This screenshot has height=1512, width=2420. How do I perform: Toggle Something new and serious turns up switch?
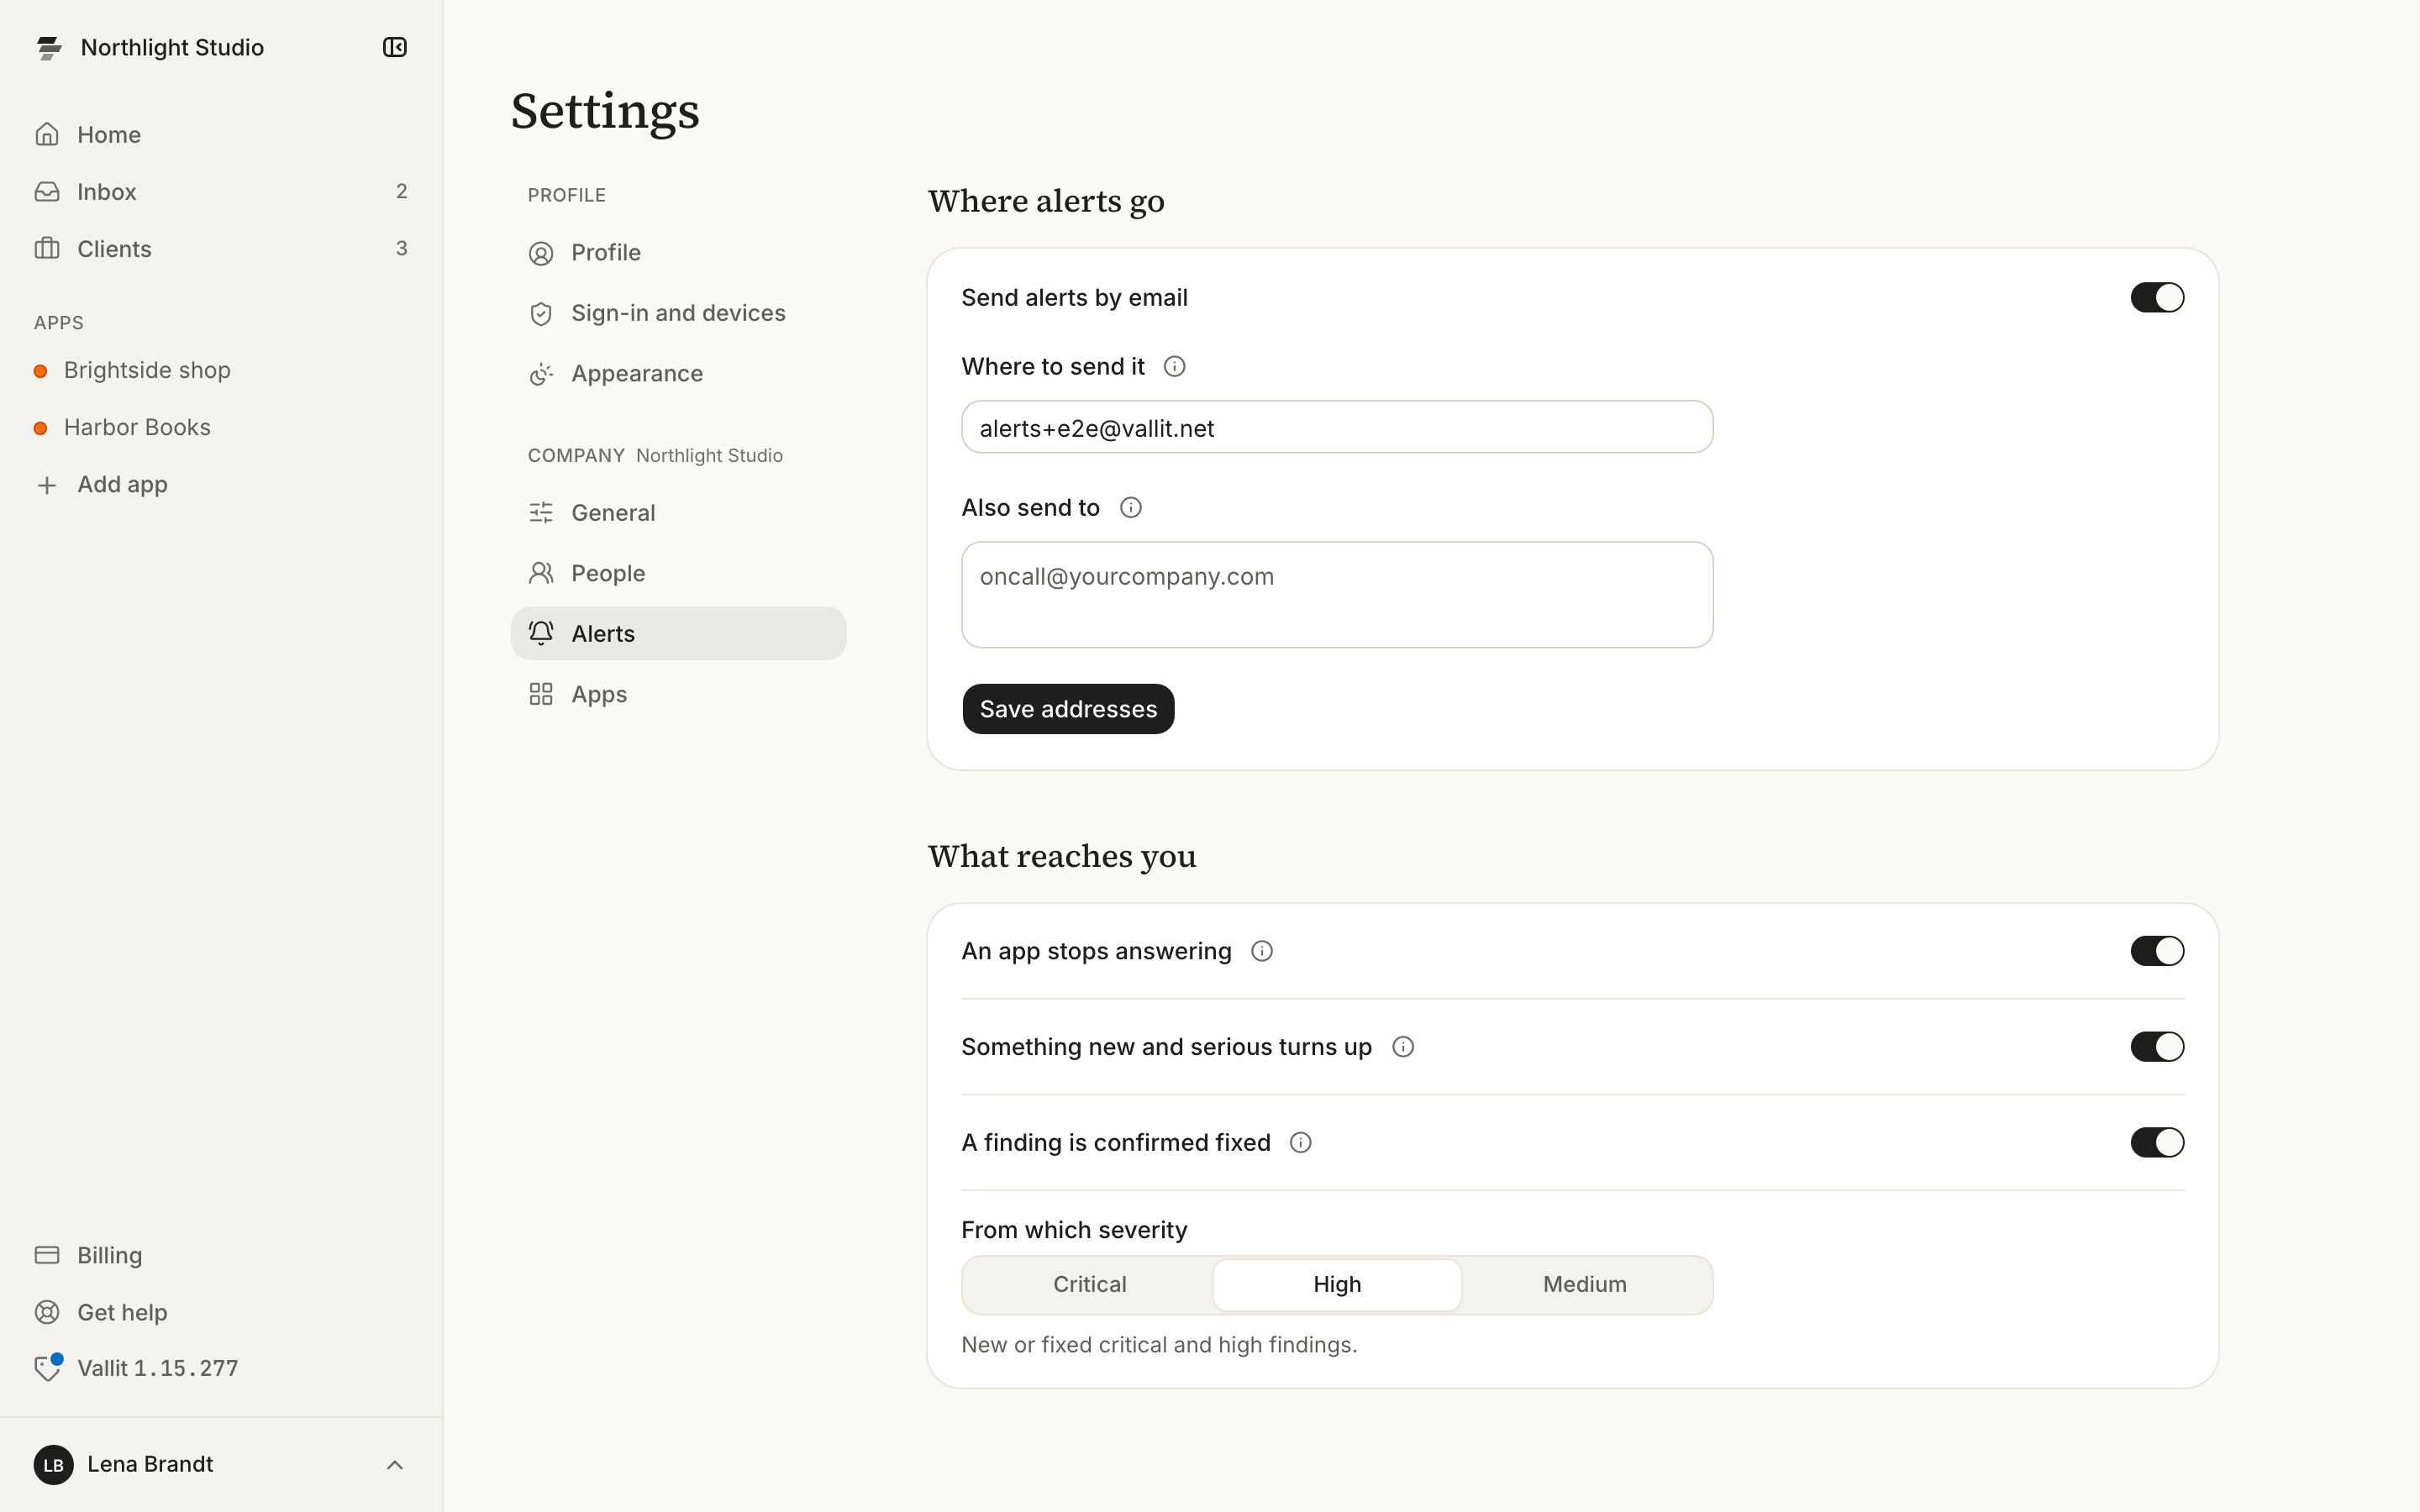[x=2157, y=1047]
